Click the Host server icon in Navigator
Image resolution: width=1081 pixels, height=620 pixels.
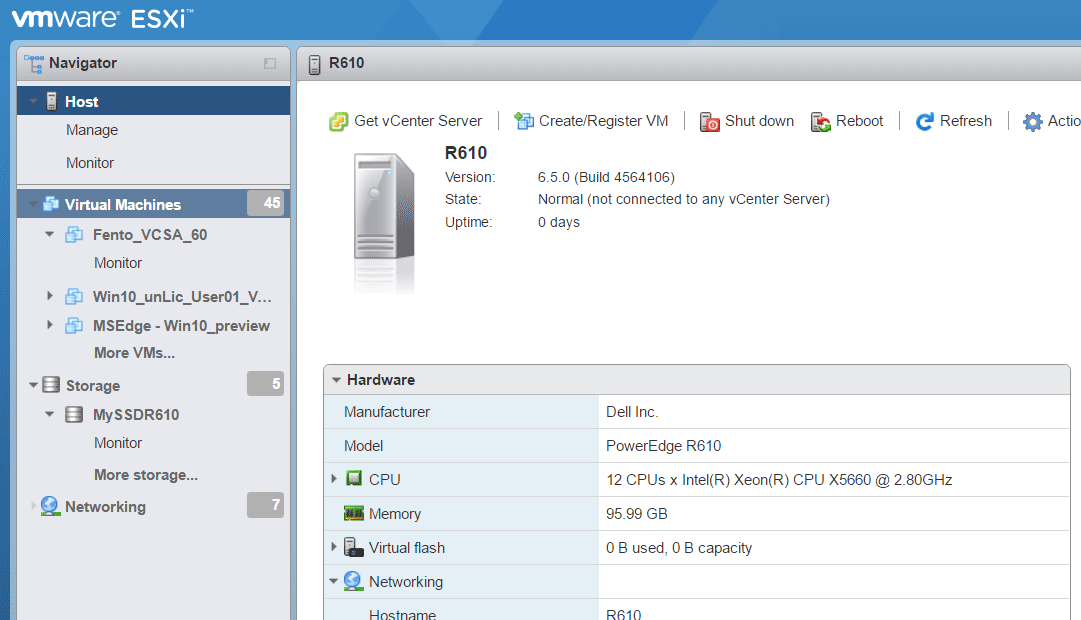52,101
